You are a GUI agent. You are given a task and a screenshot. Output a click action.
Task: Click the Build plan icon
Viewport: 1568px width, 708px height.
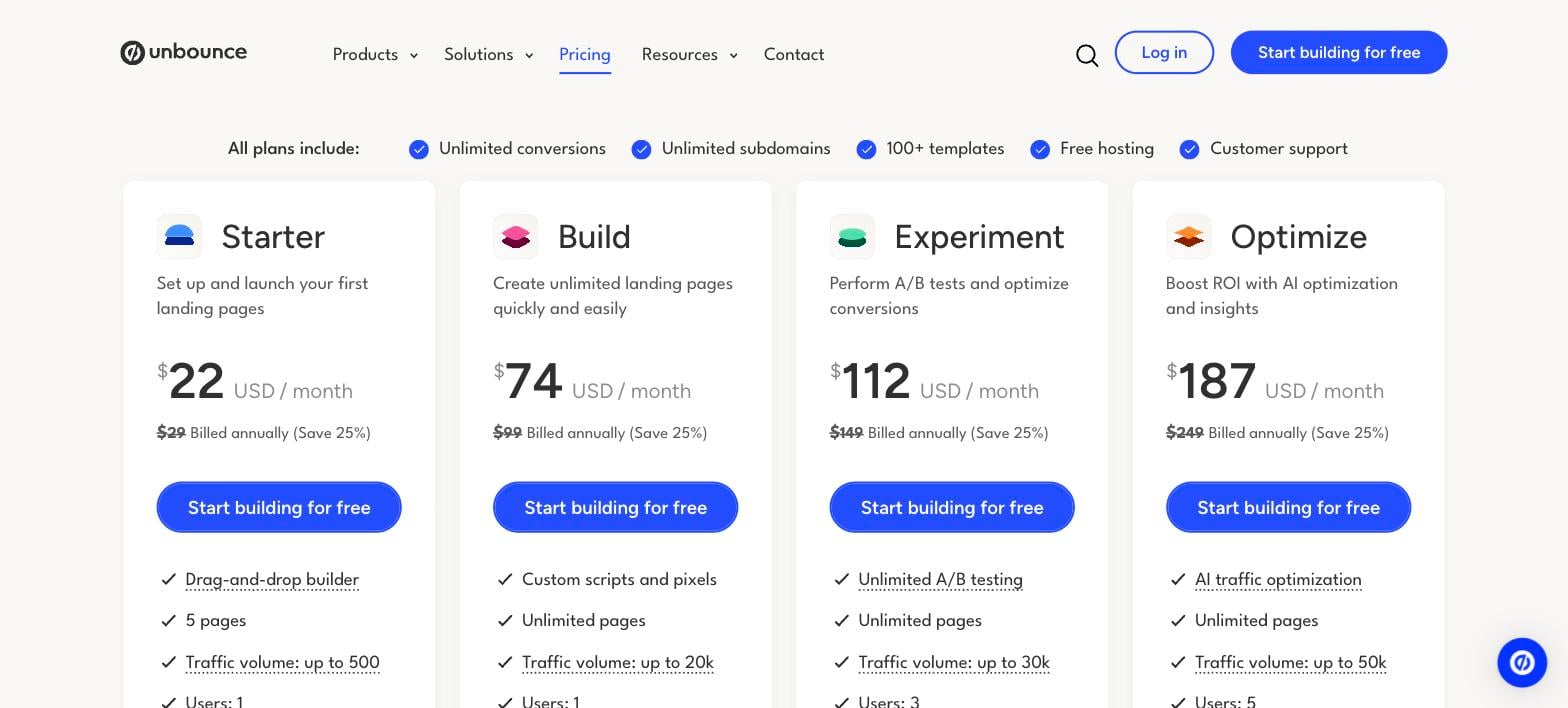[x=516, y=236]
